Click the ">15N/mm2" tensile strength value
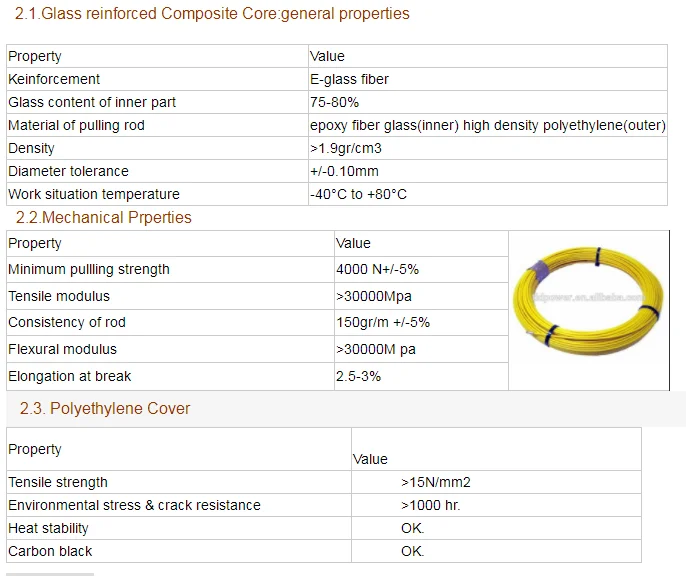The height and width of the screenshot is (576, 686). [x=436, y=482]
